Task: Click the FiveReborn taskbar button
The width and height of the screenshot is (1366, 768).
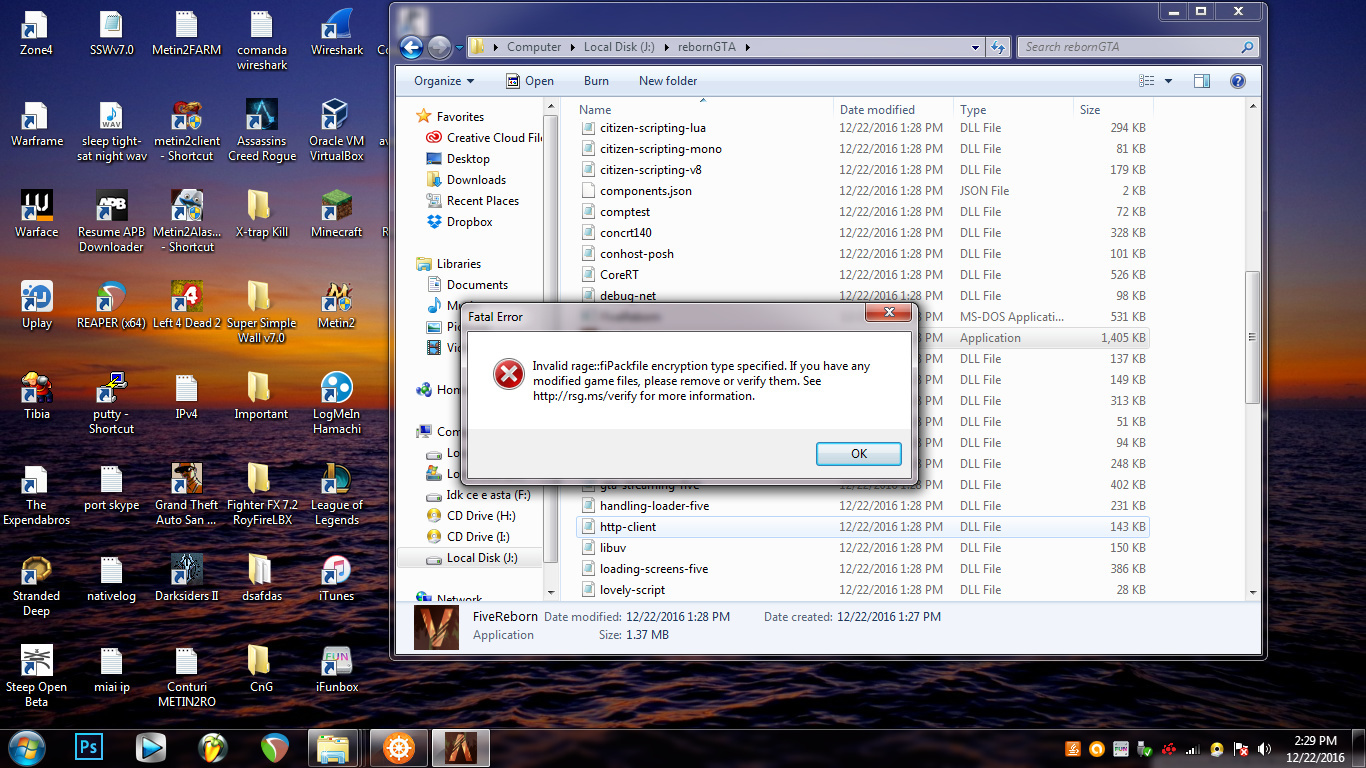Action: pos(461,747)
